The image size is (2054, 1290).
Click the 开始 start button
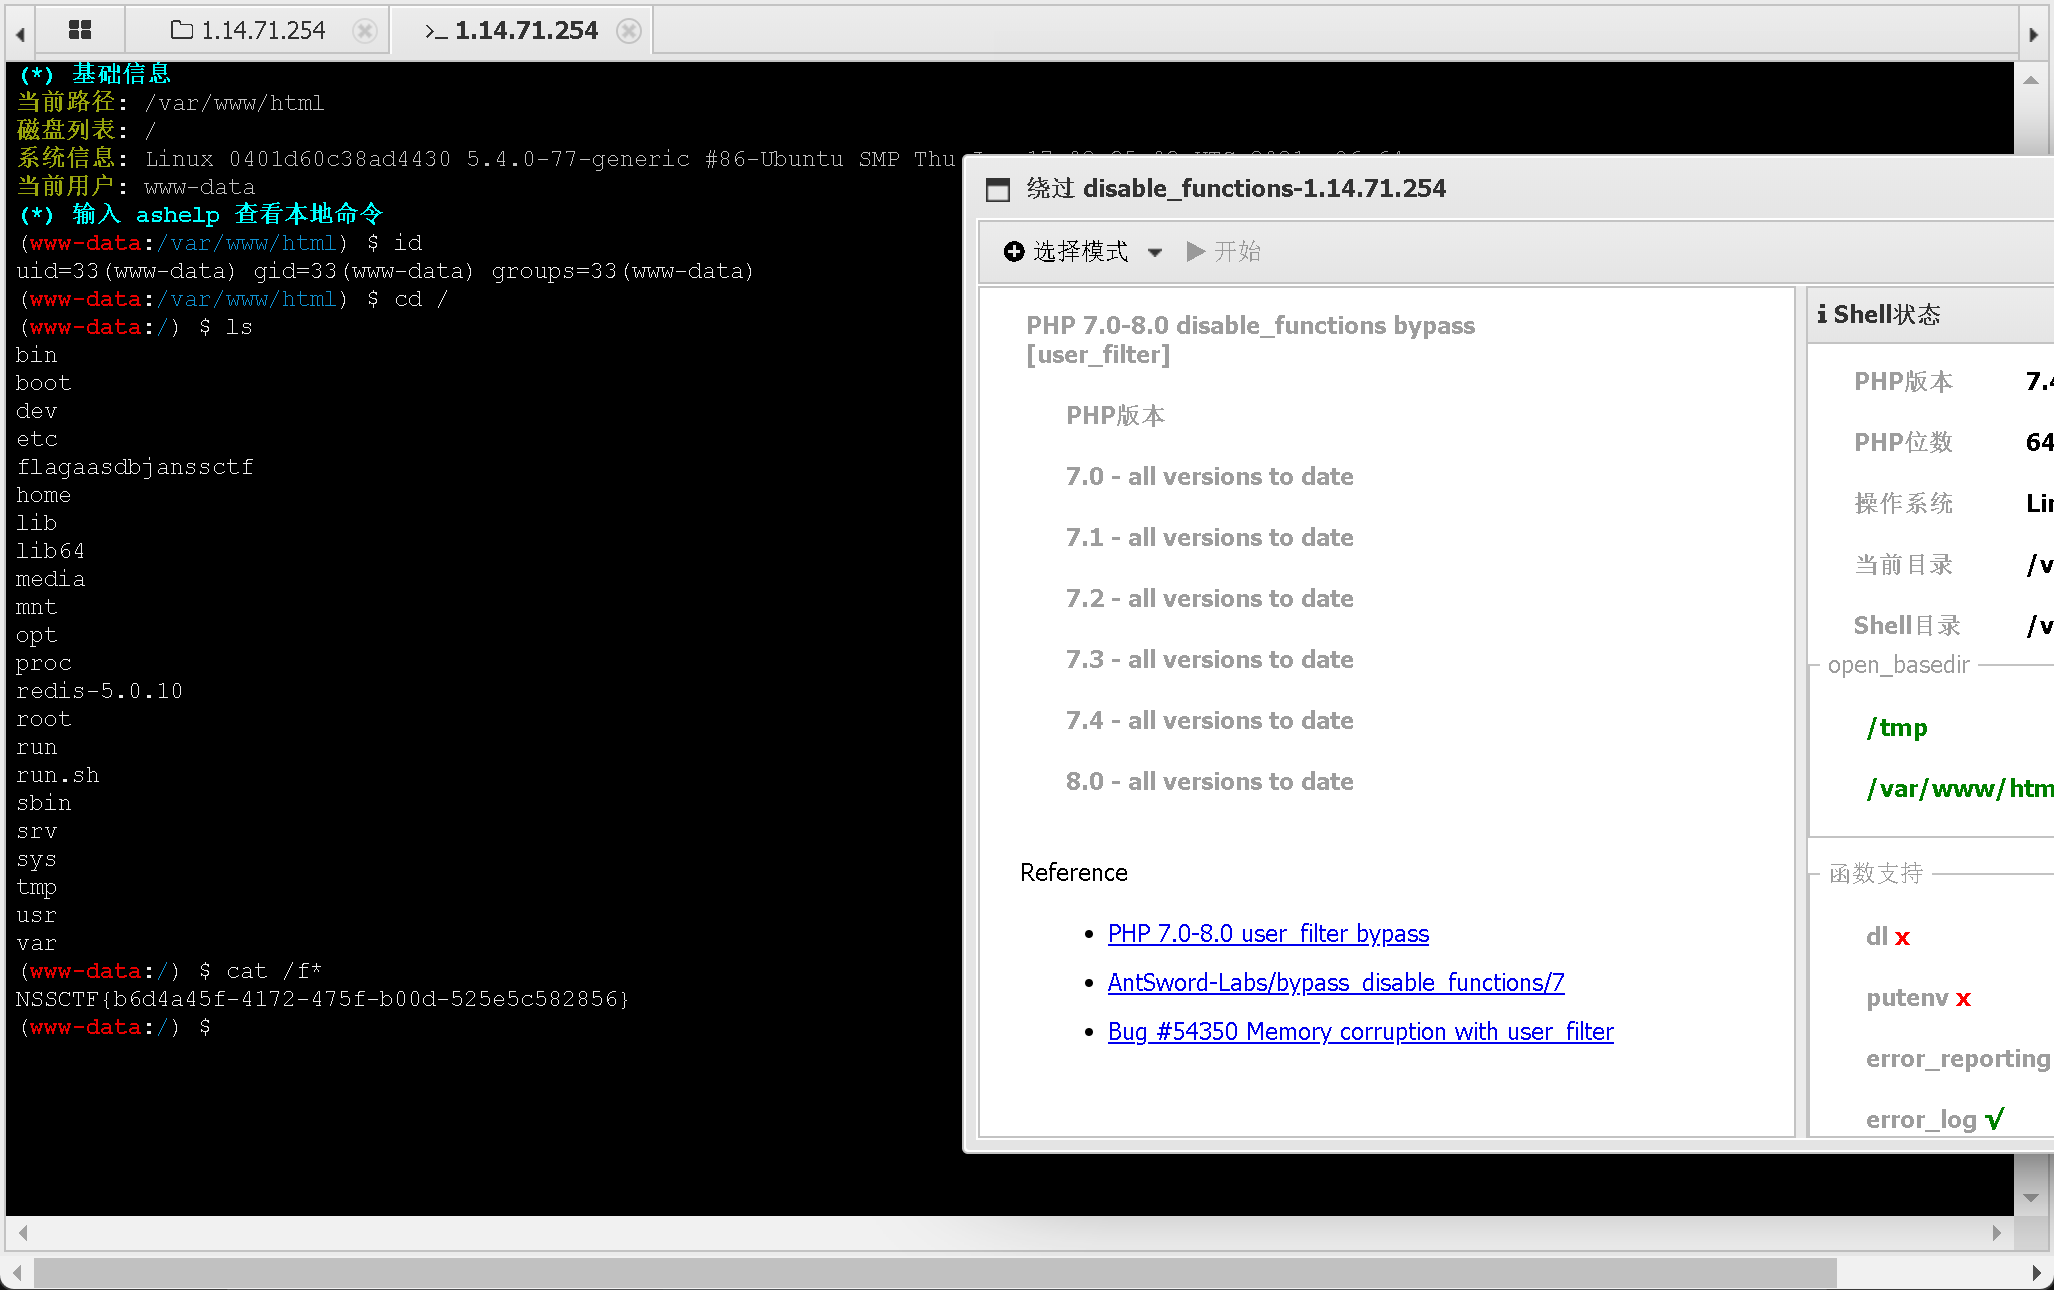point(1224,252)
